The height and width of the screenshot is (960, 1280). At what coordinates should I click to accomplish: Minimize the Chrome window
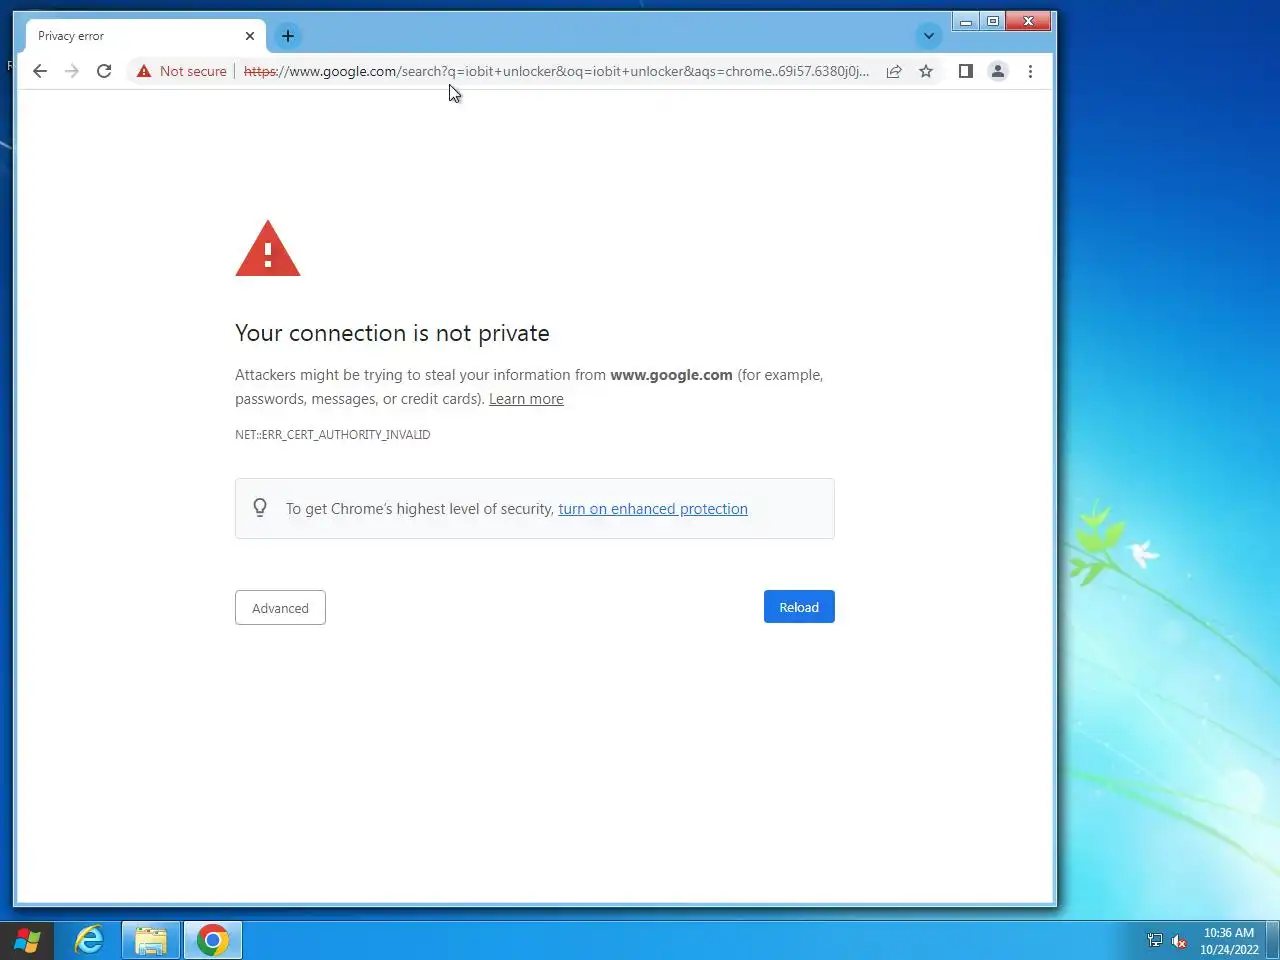click(965, 21)
